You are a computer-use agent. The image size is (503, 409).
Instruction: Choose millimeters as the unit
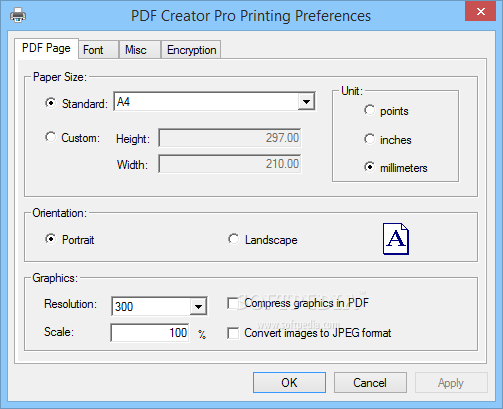coord(369,167)
